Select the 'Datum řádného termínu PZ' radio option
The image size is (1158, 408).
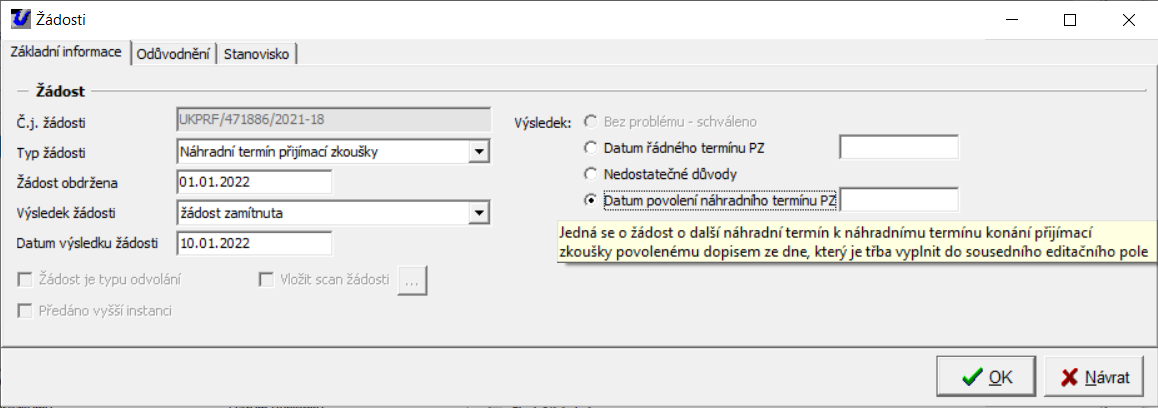[x=590, y=148]
